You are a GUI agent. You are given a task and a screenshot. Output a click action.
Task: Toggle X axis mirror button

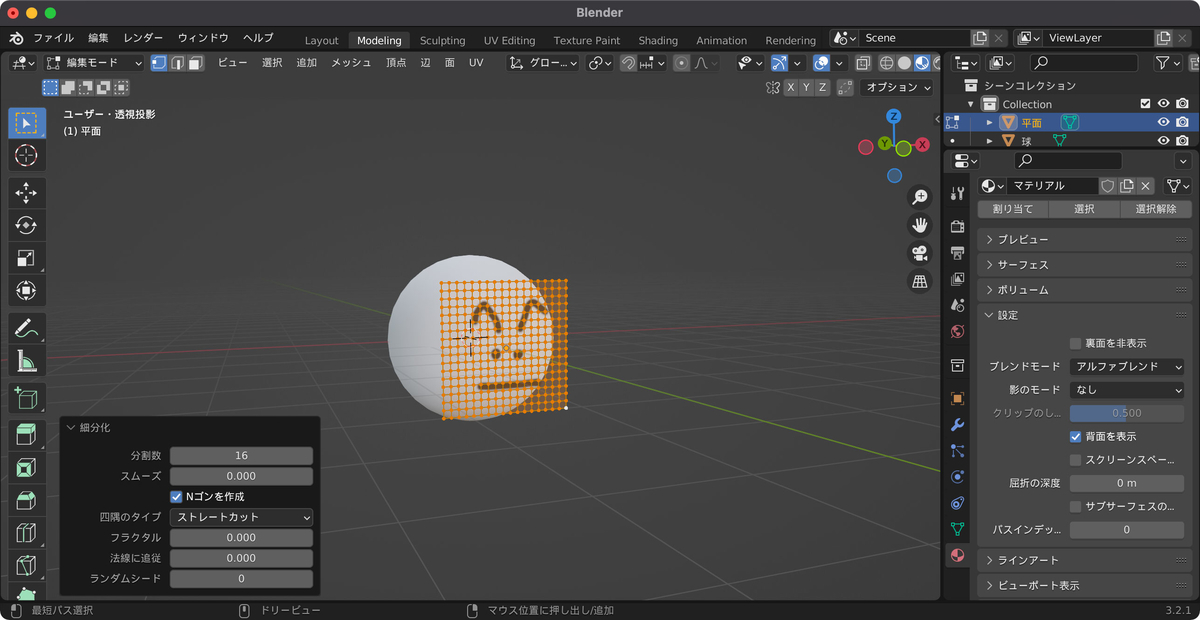point(790,87)
